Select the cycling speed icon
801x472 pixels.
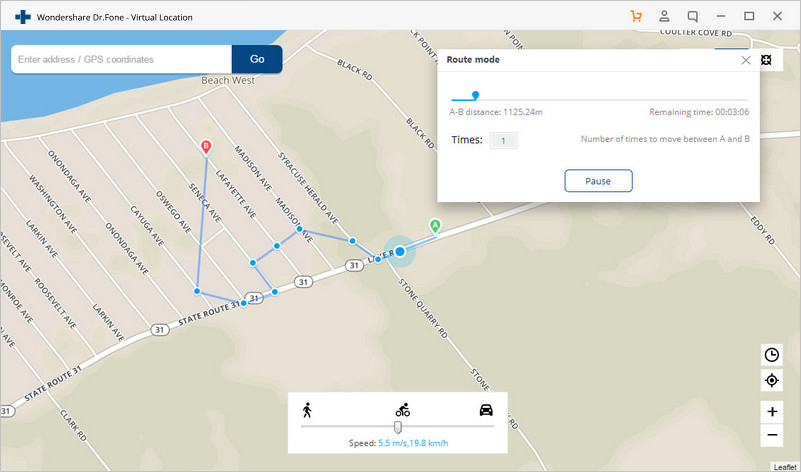(403, 410)
